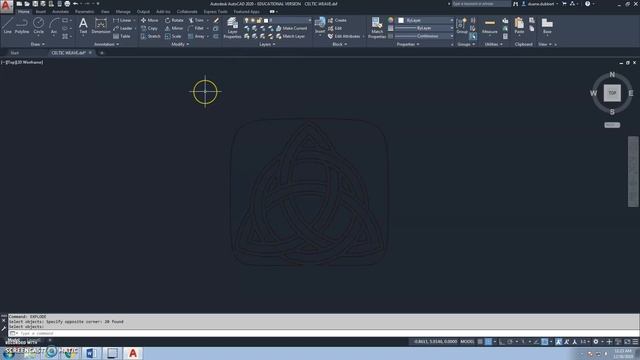Toggle drawing grid display in status bar
Image resolution: width=640 pixels, height=360 pixels.
[480, 342]
